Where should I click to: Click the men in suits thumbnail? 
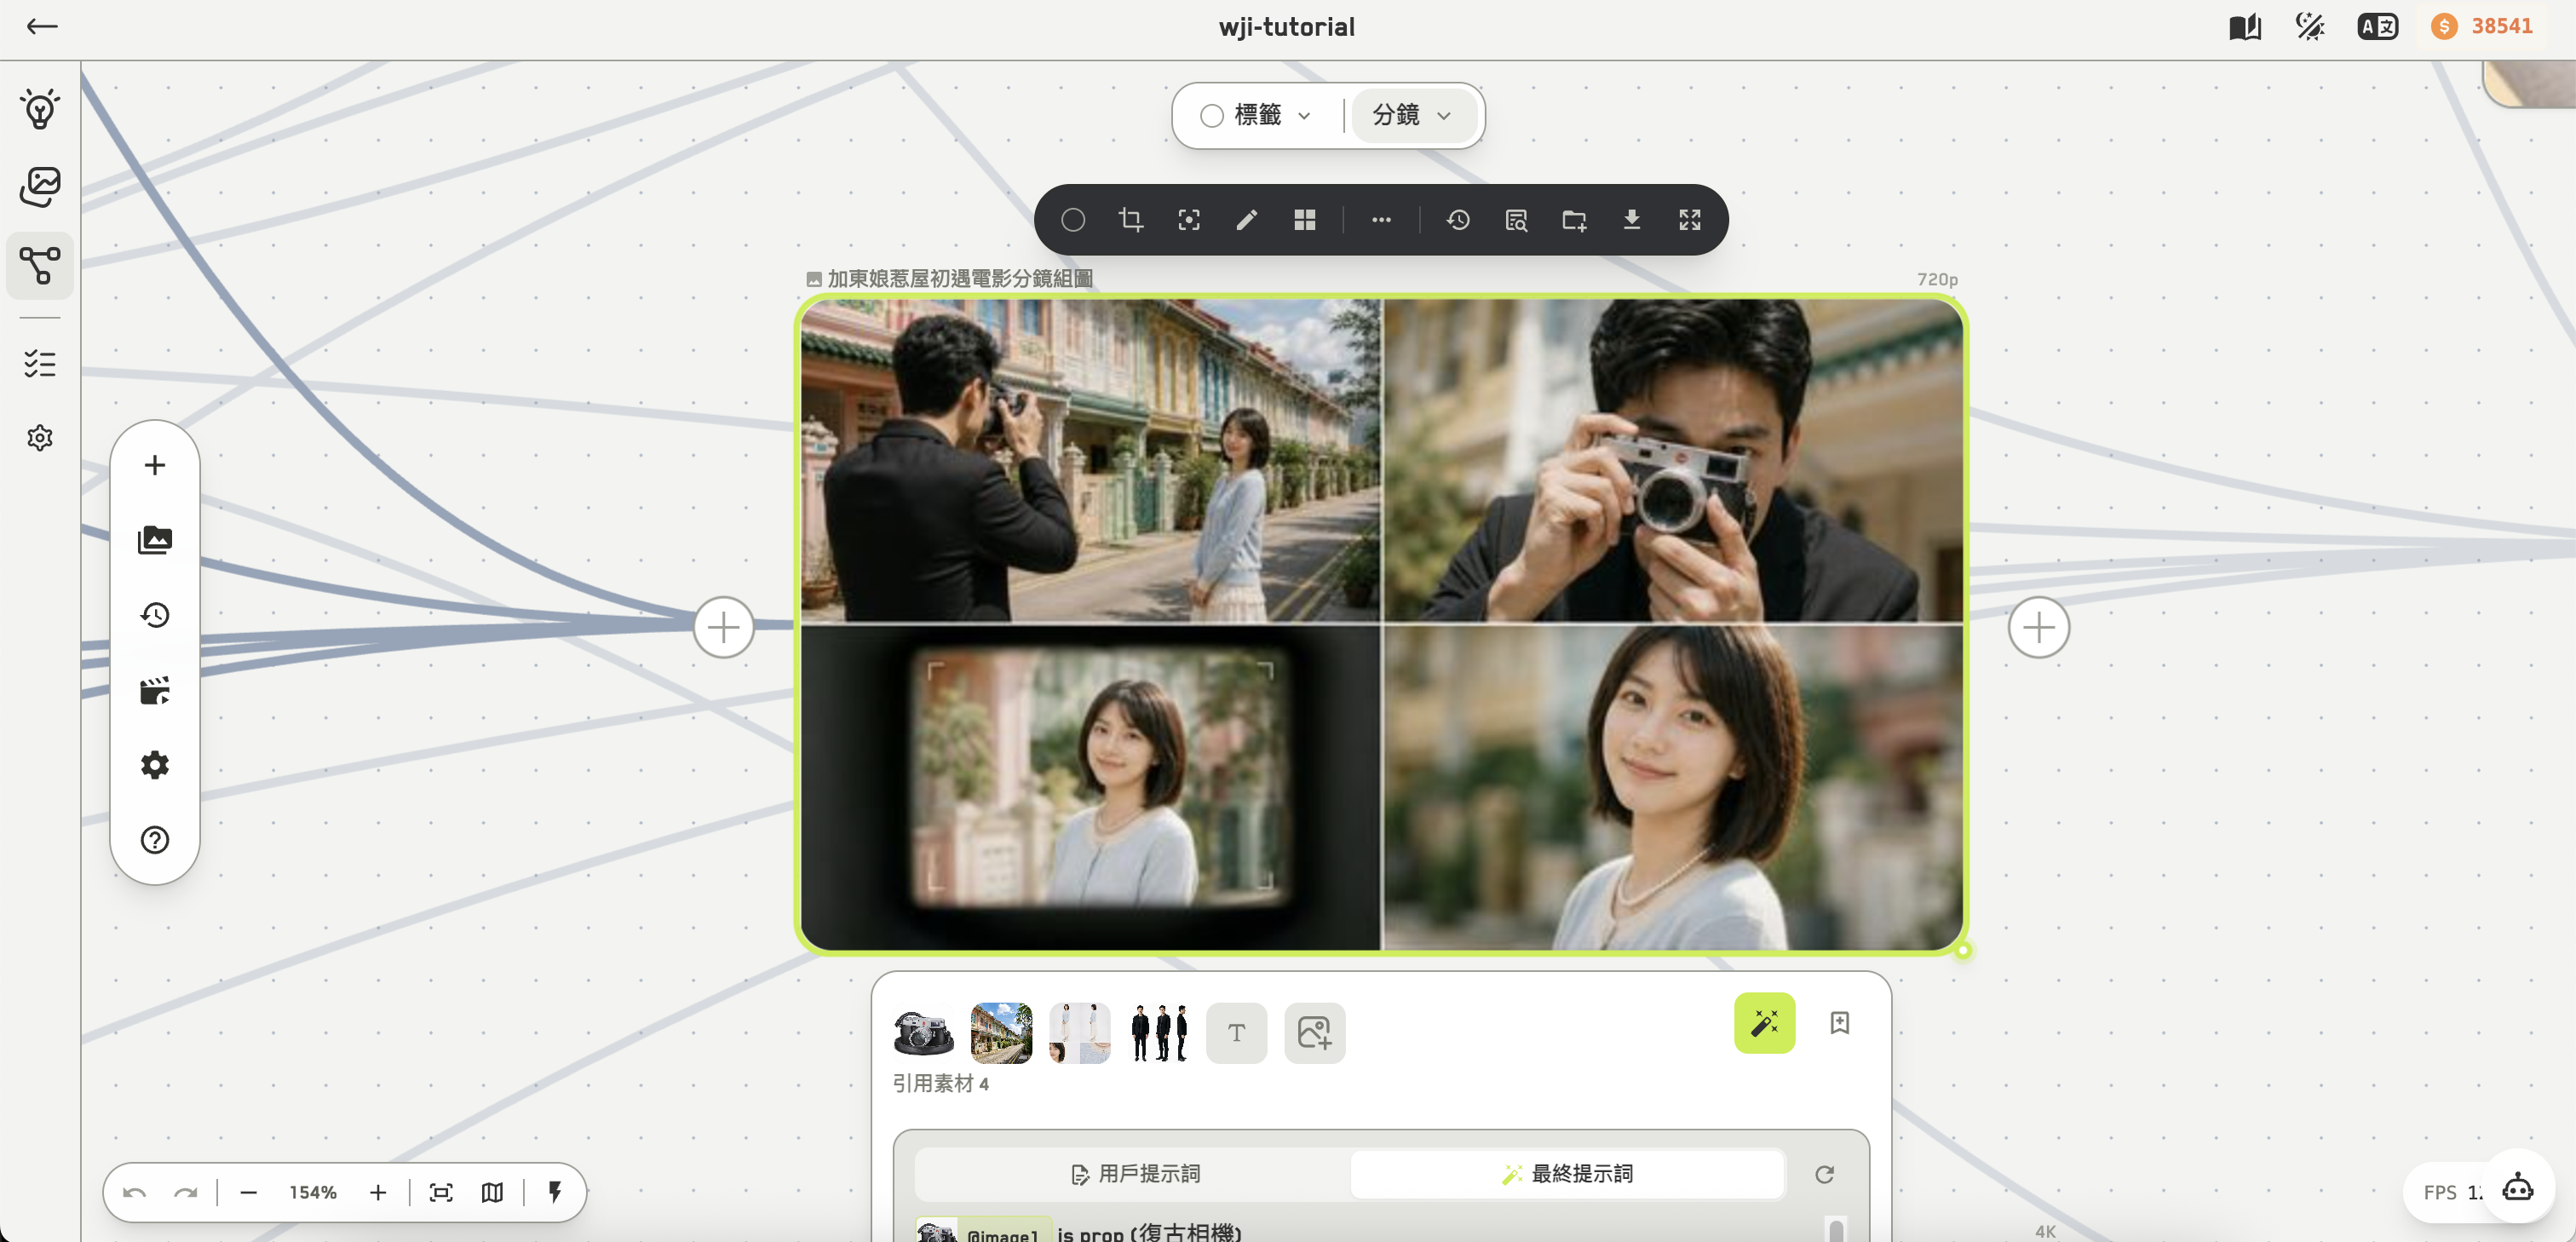click(1159, 1033)
